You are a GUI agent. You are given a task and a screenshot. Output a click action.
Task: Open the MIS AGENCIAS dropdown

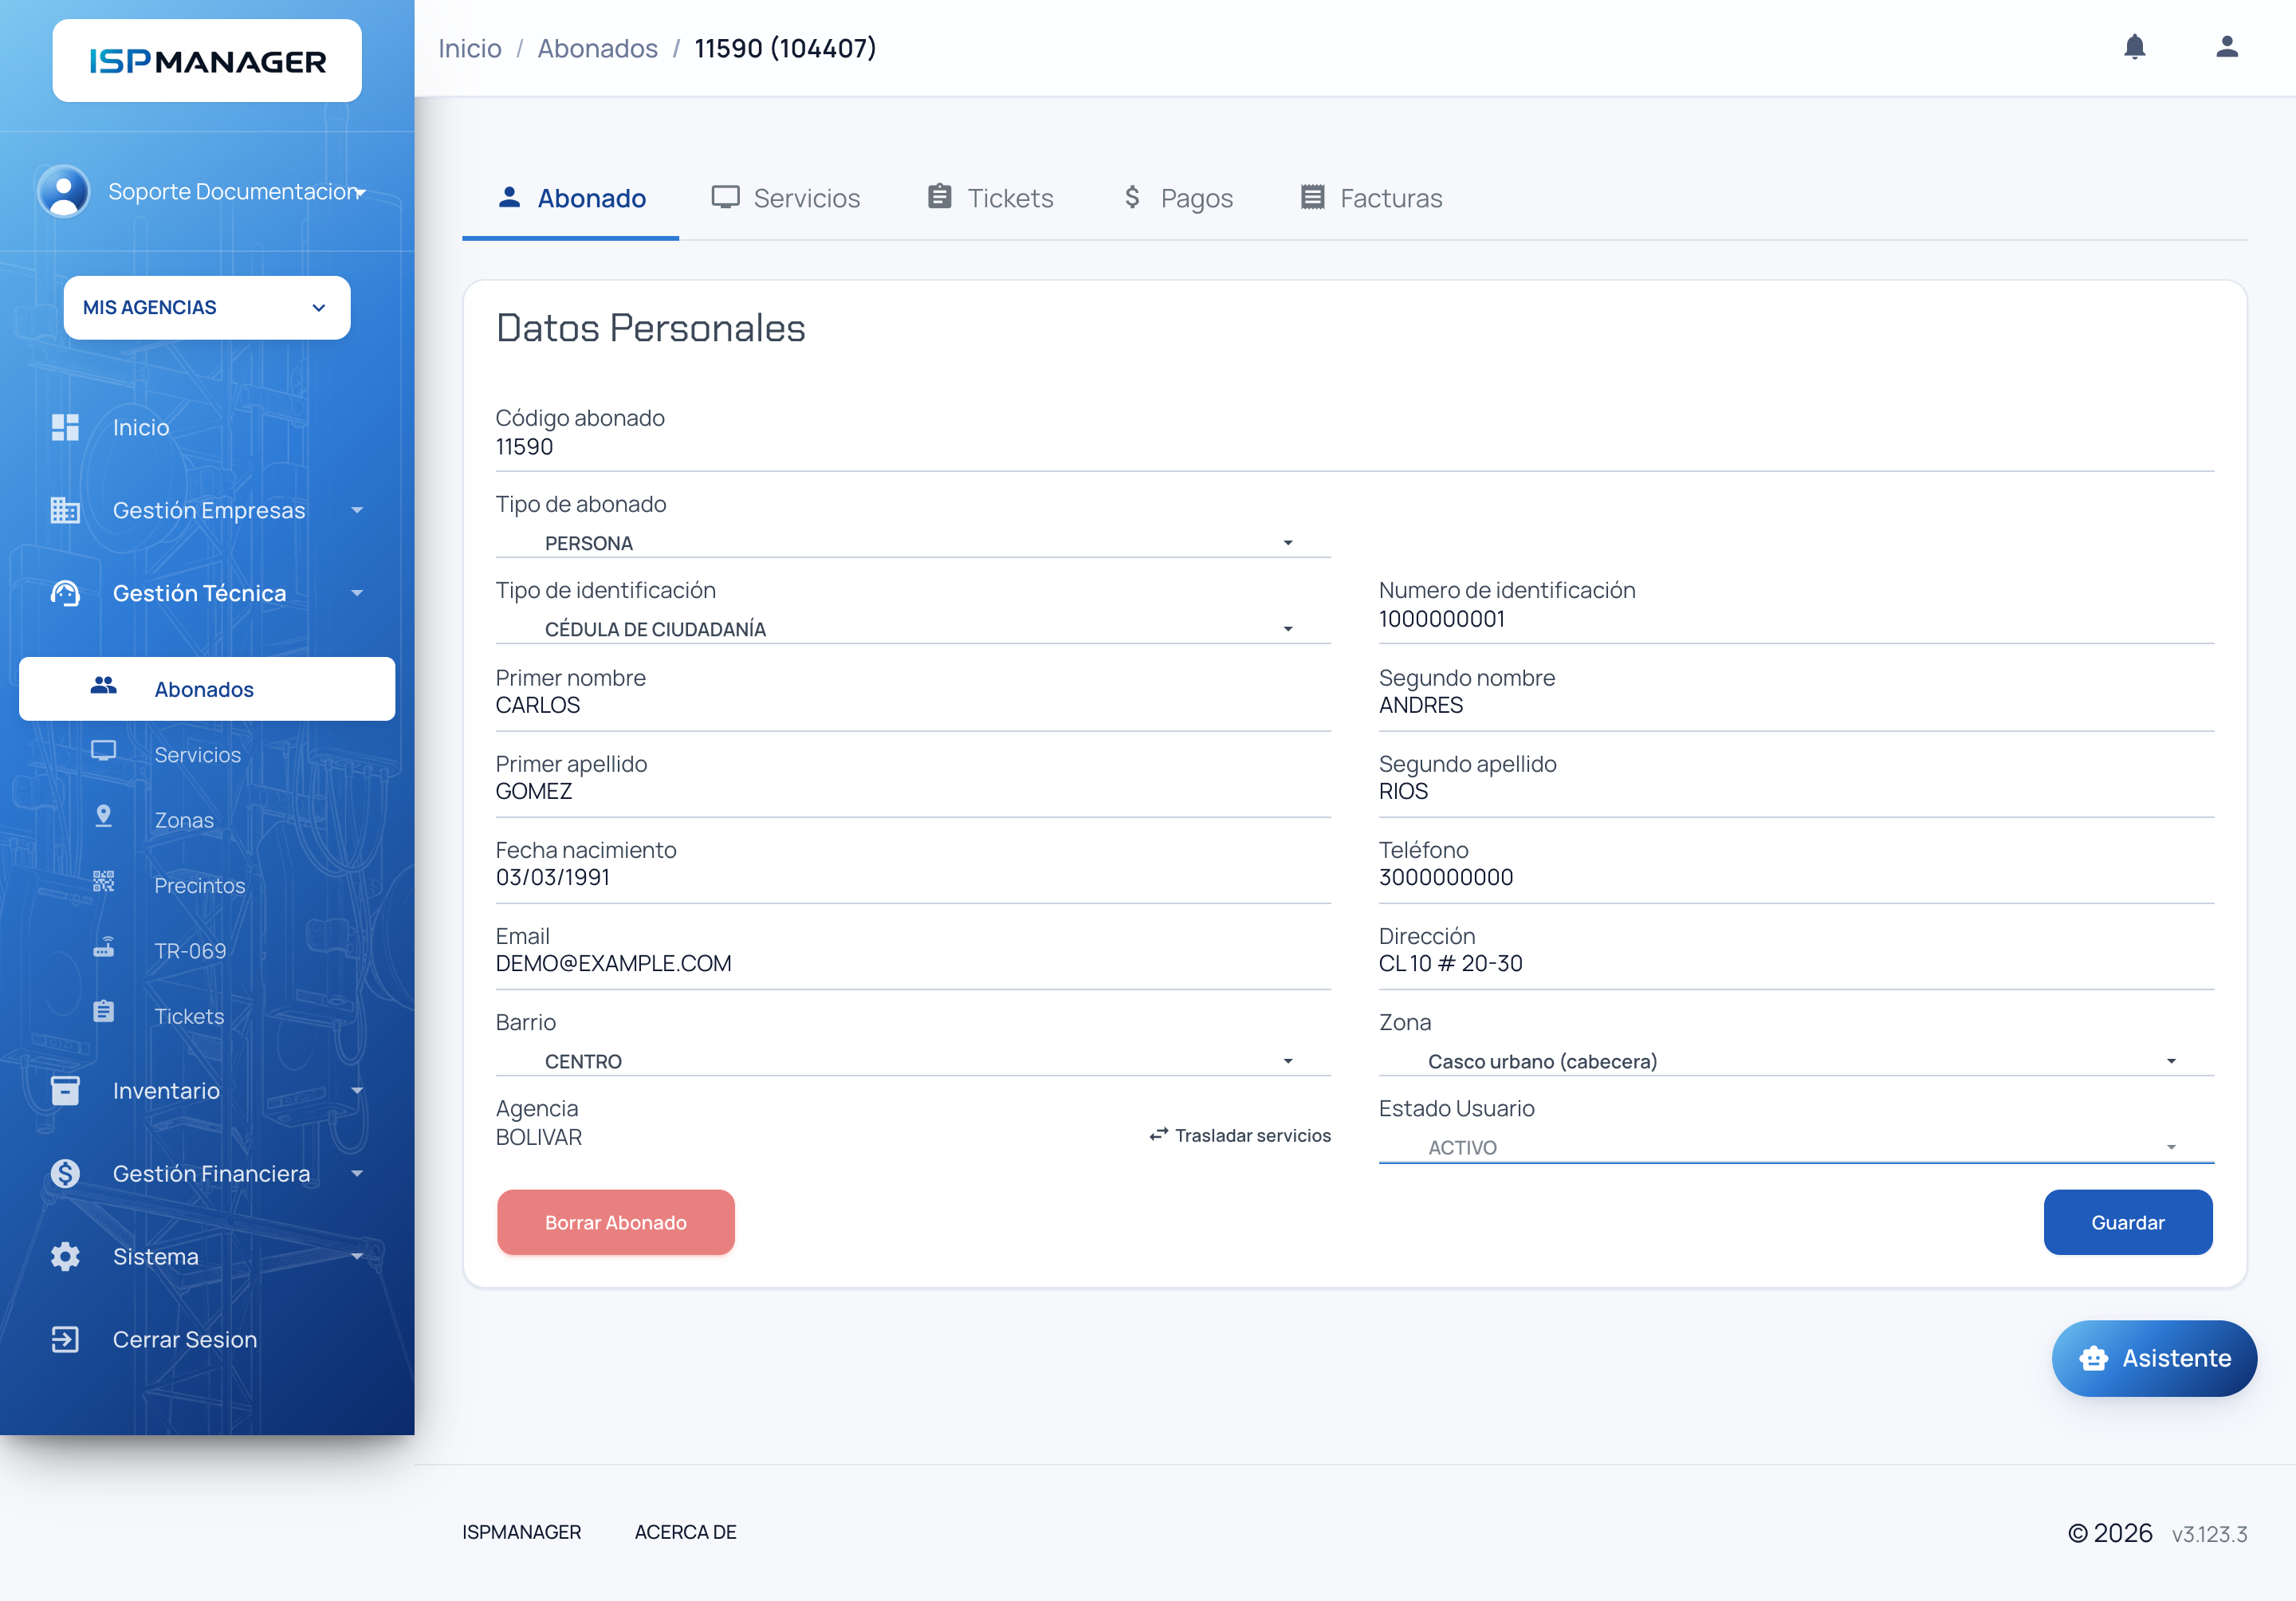[x=207, y=307]
